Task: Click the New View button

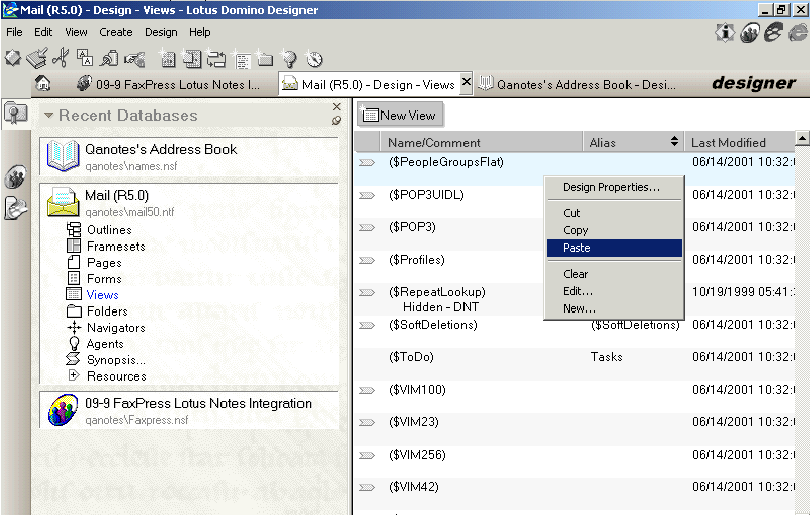Action: click(400, 115)
